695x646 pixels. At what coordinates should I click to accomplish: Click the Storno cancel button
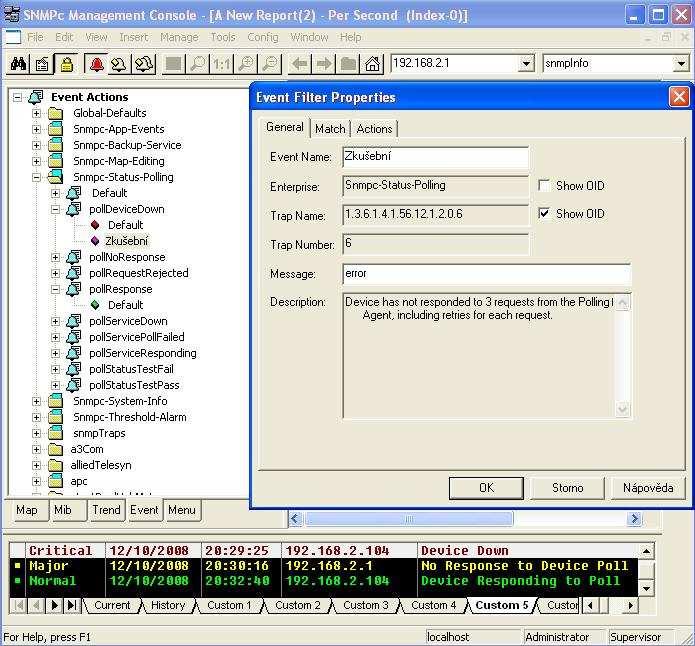coord(567,488)
